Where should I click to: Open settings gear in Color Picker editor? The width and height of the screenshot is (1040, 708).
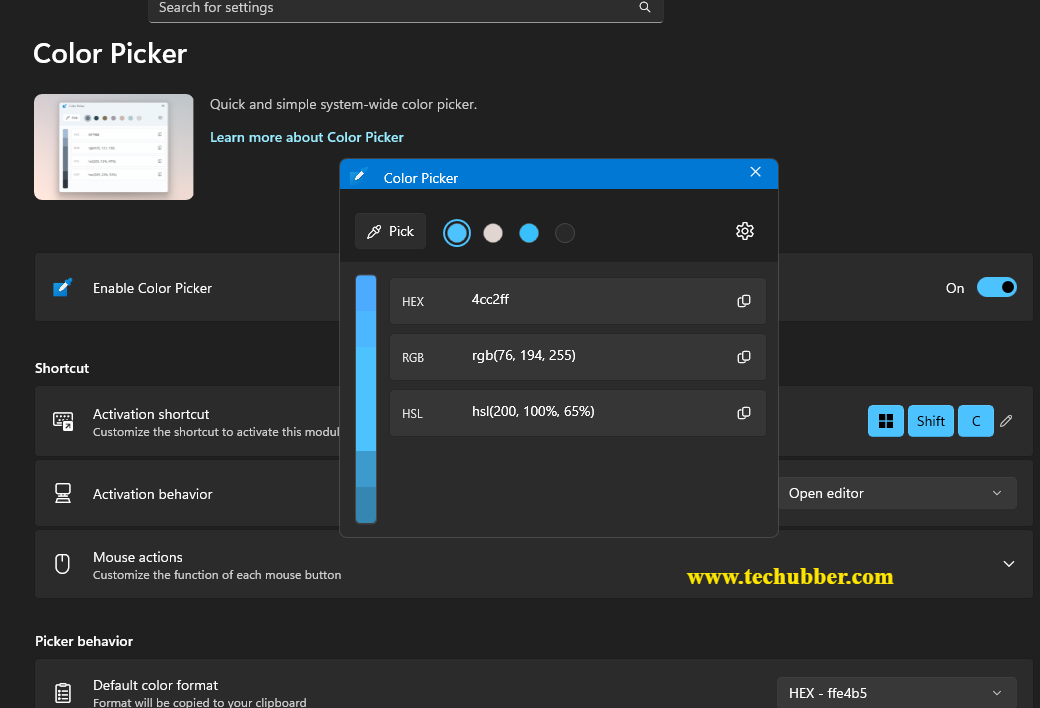(x=745, y=231)
